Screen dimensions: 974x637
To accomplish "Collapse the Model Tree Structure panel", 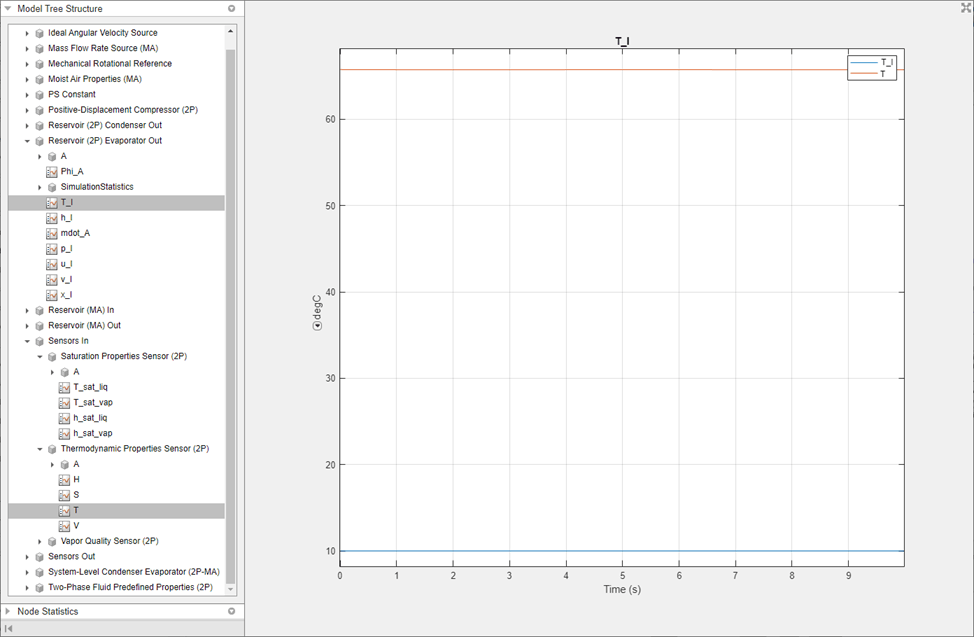I will coord(7,9).
